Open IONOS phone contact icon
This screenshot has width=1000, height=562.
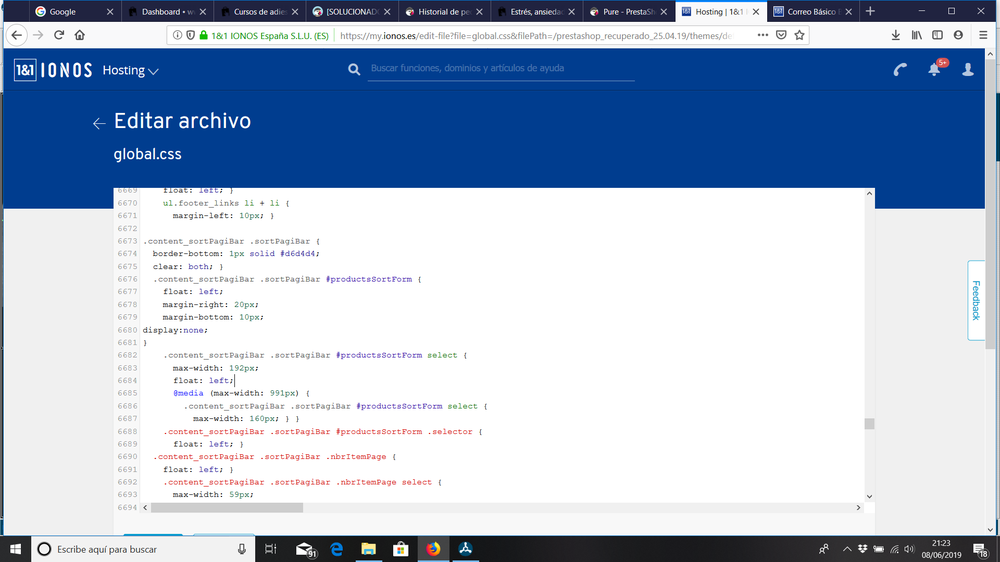tap(900, 70)
